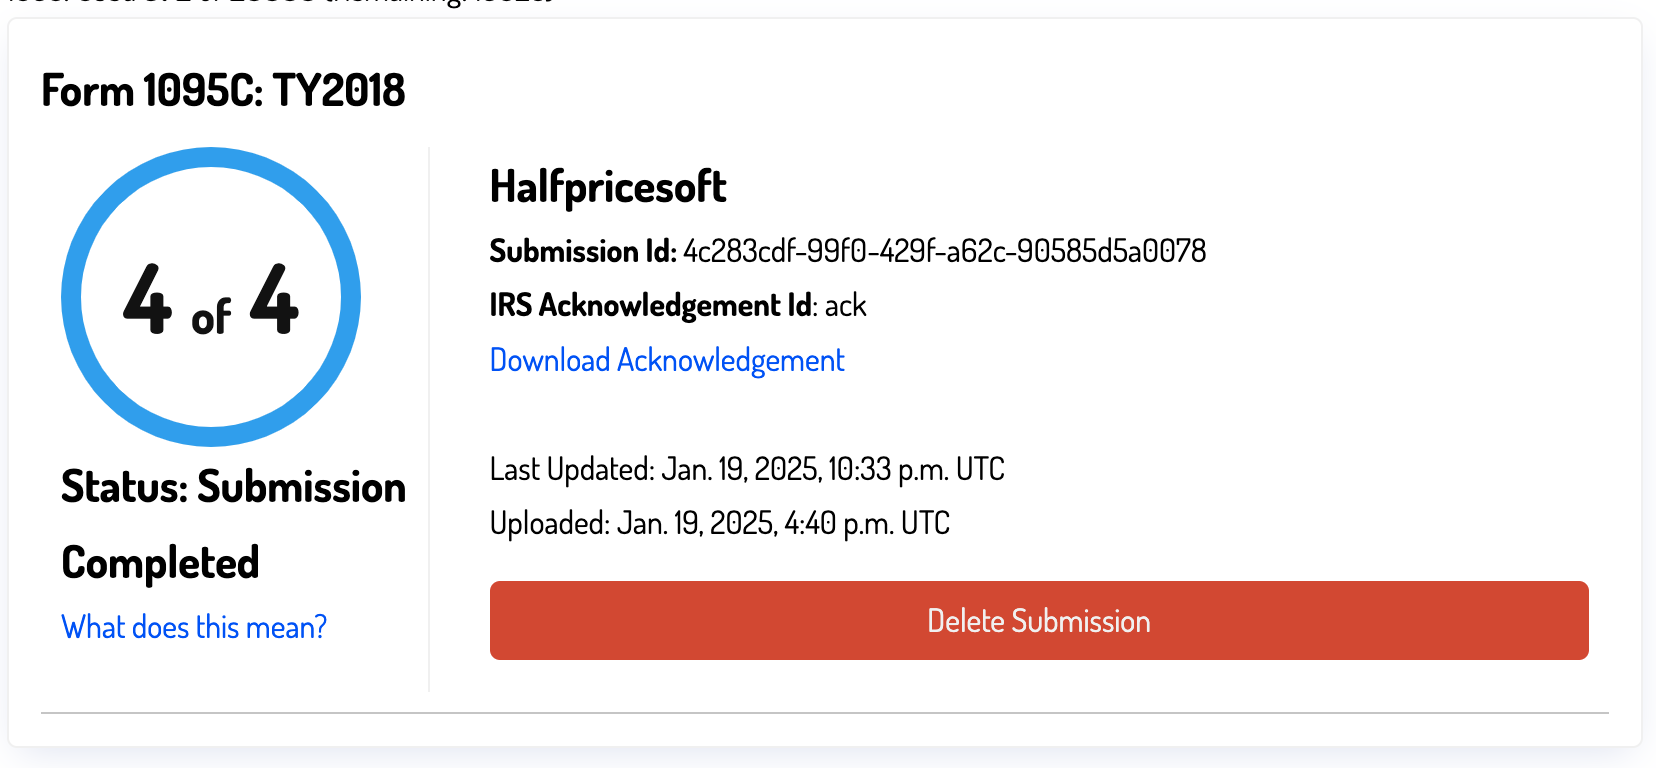Click the 4c283cdf submission identifier
The width and height of the screenshot is (1656, 768).
coord(944,251)
